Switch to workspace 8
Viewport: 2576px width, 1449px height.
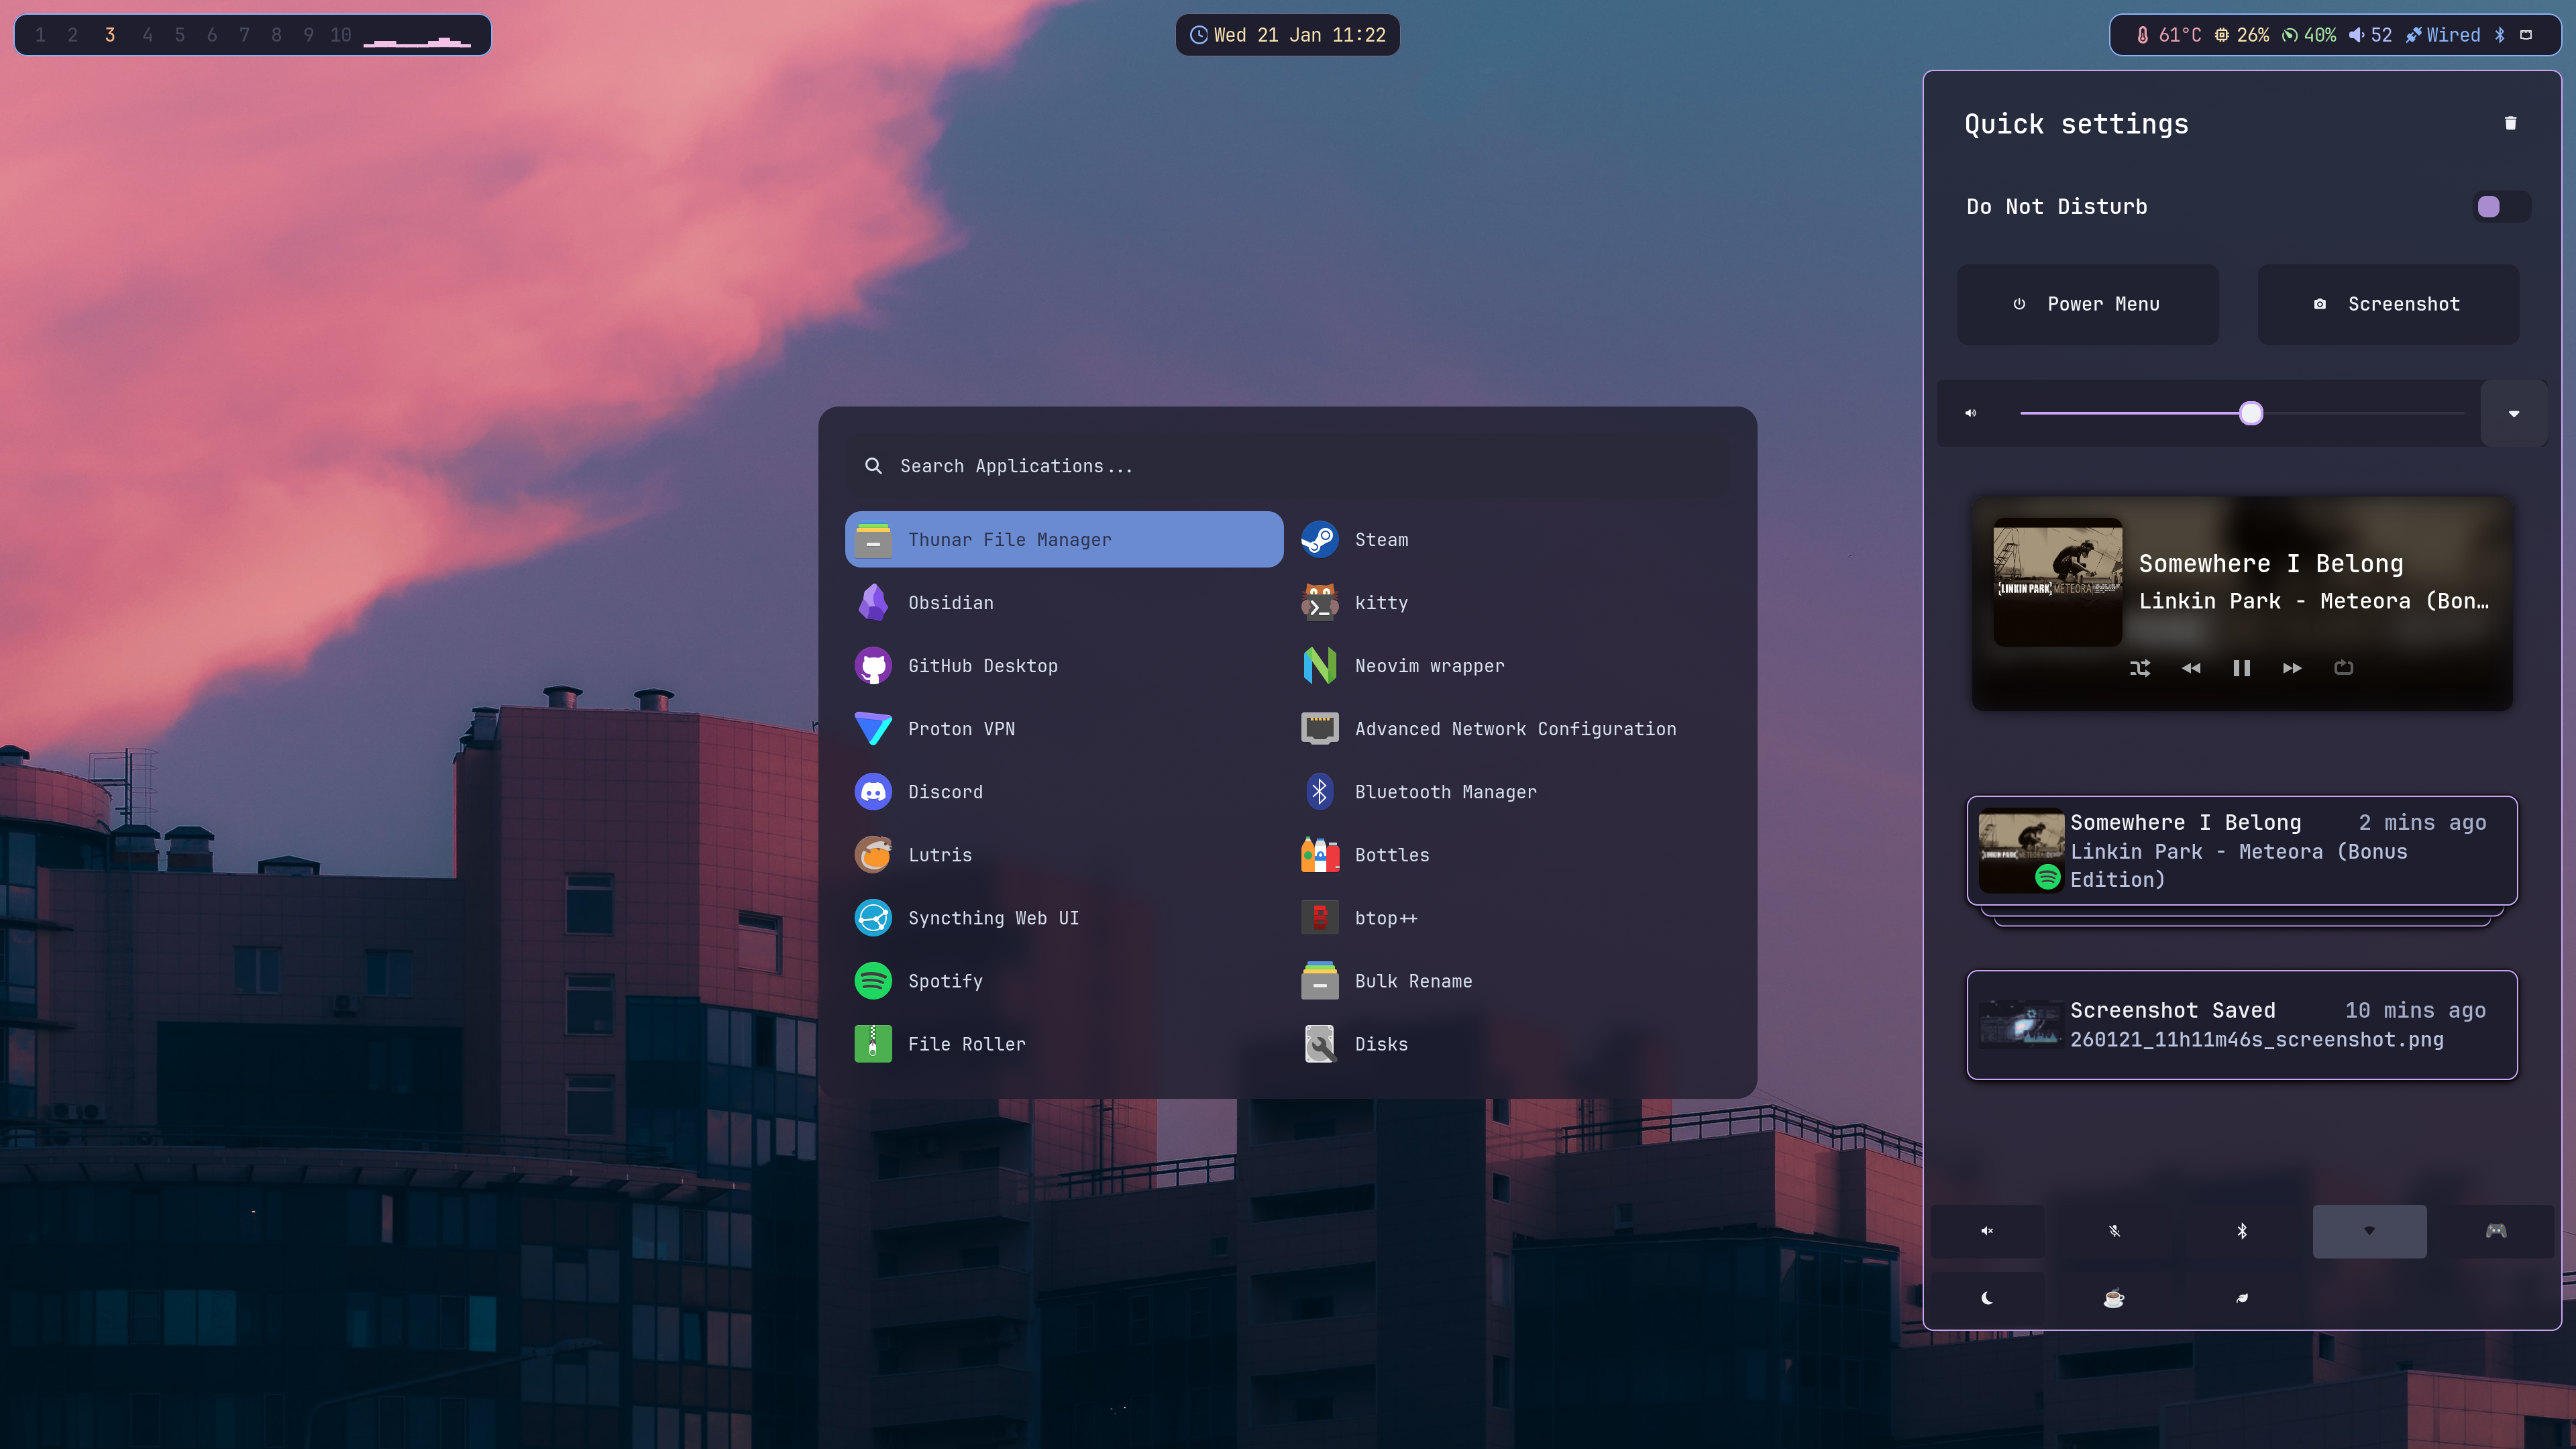point(276,35)
